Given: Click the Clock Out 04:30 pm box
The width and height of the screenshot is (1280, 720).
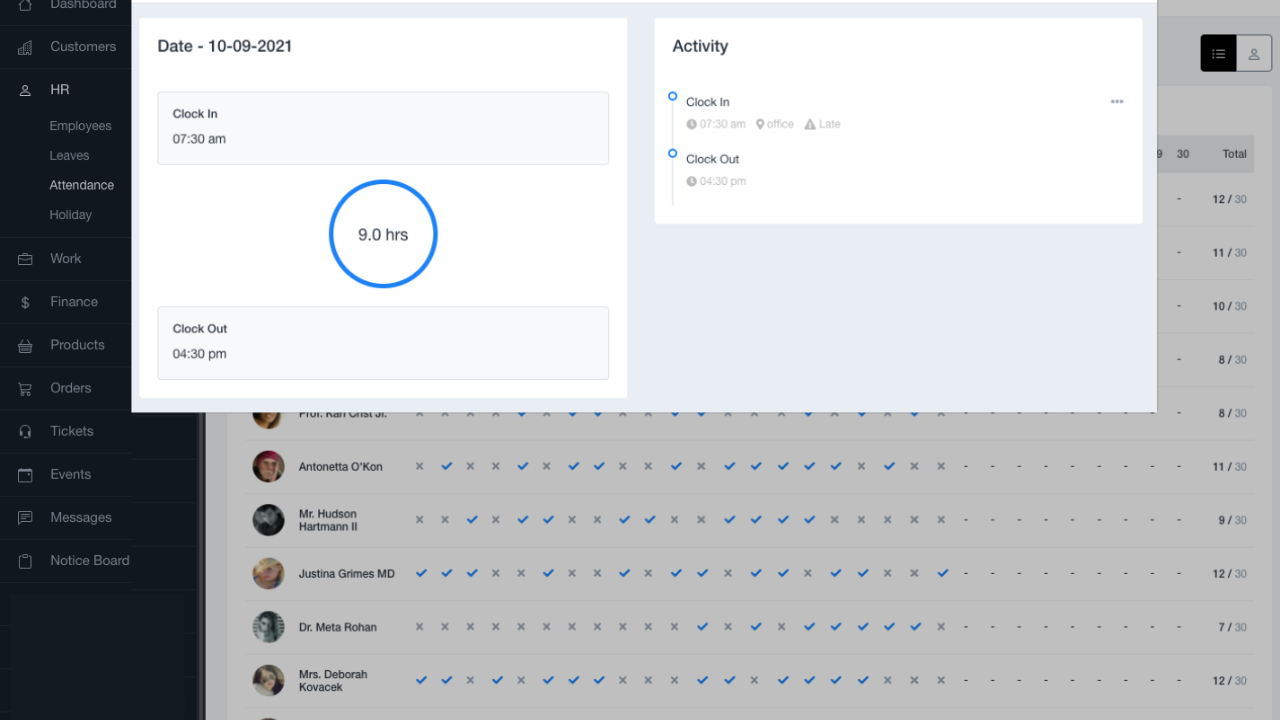Looking at the screenshot, I should pos(383,343).
